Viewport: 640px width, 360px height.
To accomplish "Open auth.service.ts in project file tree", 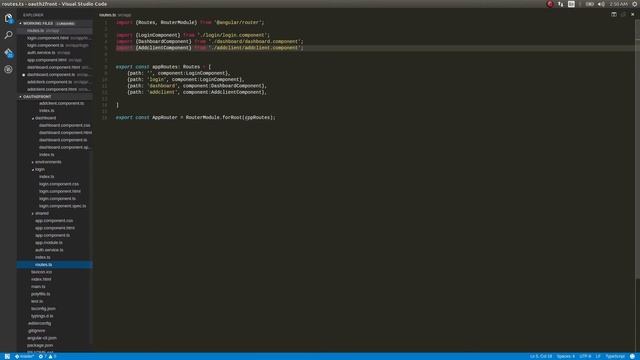I will [49, 250].
